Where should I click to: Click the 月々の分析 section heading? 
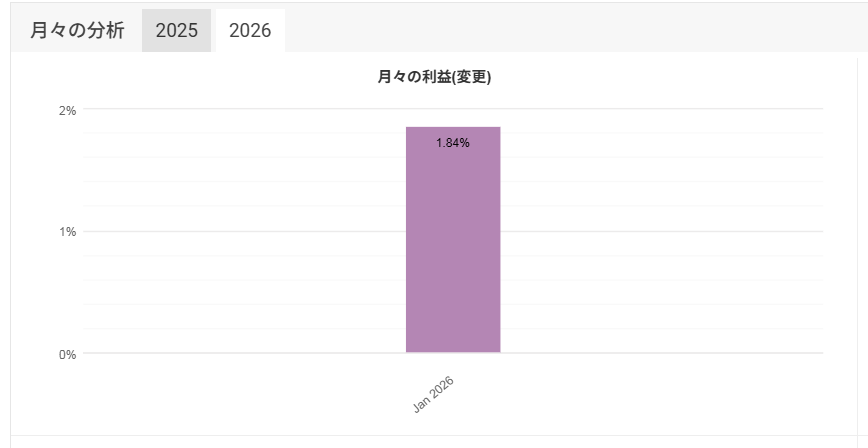point(77,31)
